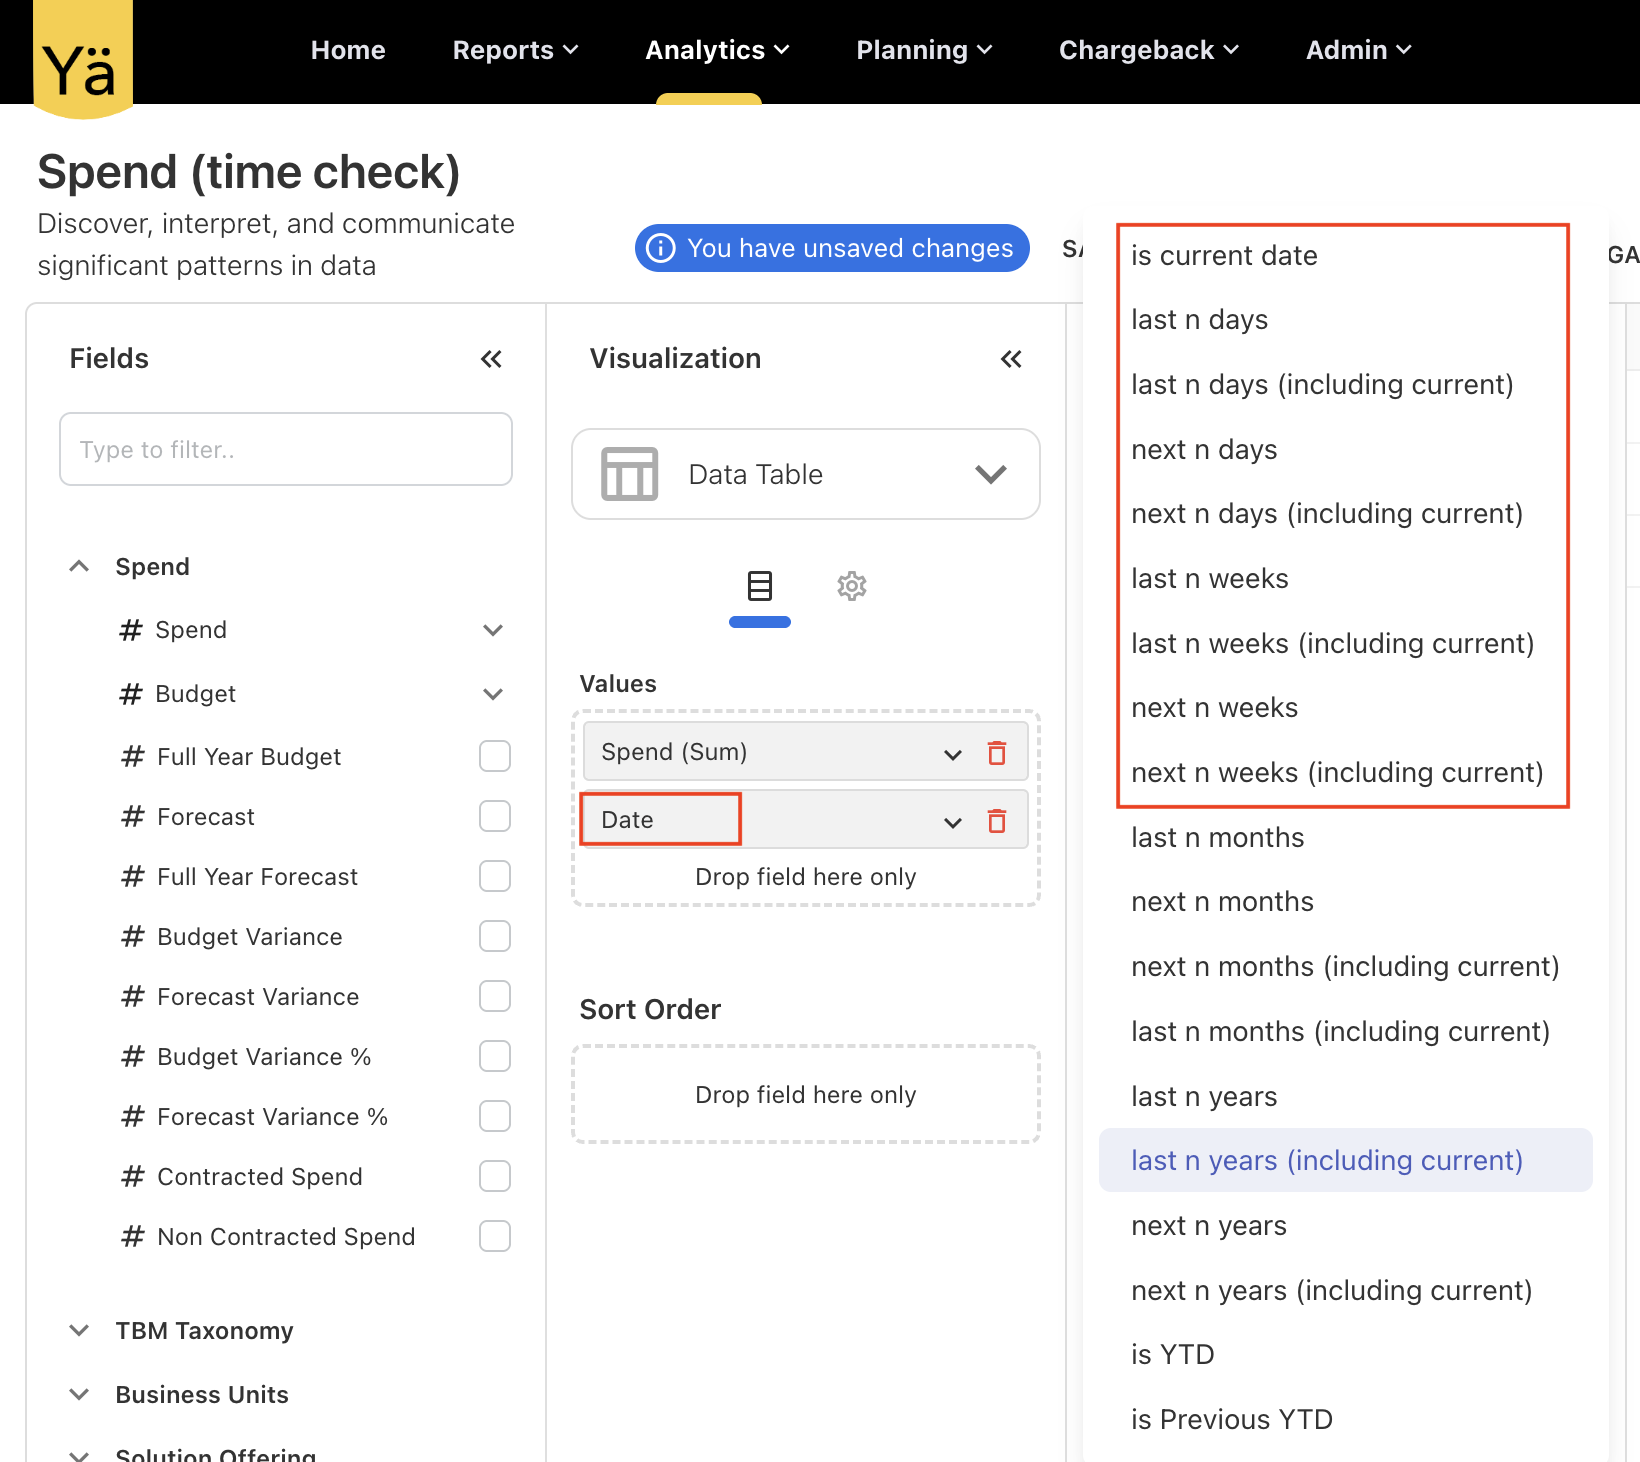Screen dimensions: 1640x1462
Task: Click the Data Table grid icon
Action: (629, 474)
